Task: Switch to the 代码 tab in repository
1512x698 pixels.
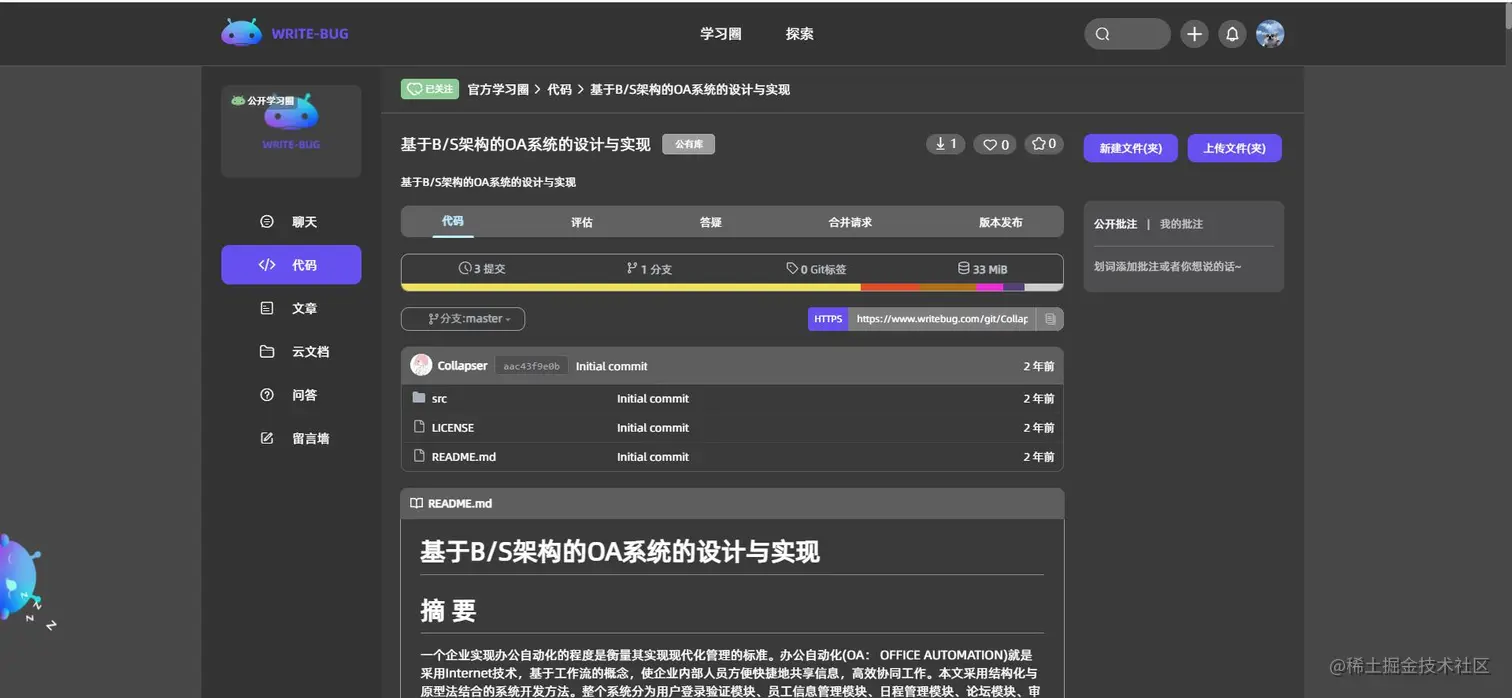Action: click(453, 222)
